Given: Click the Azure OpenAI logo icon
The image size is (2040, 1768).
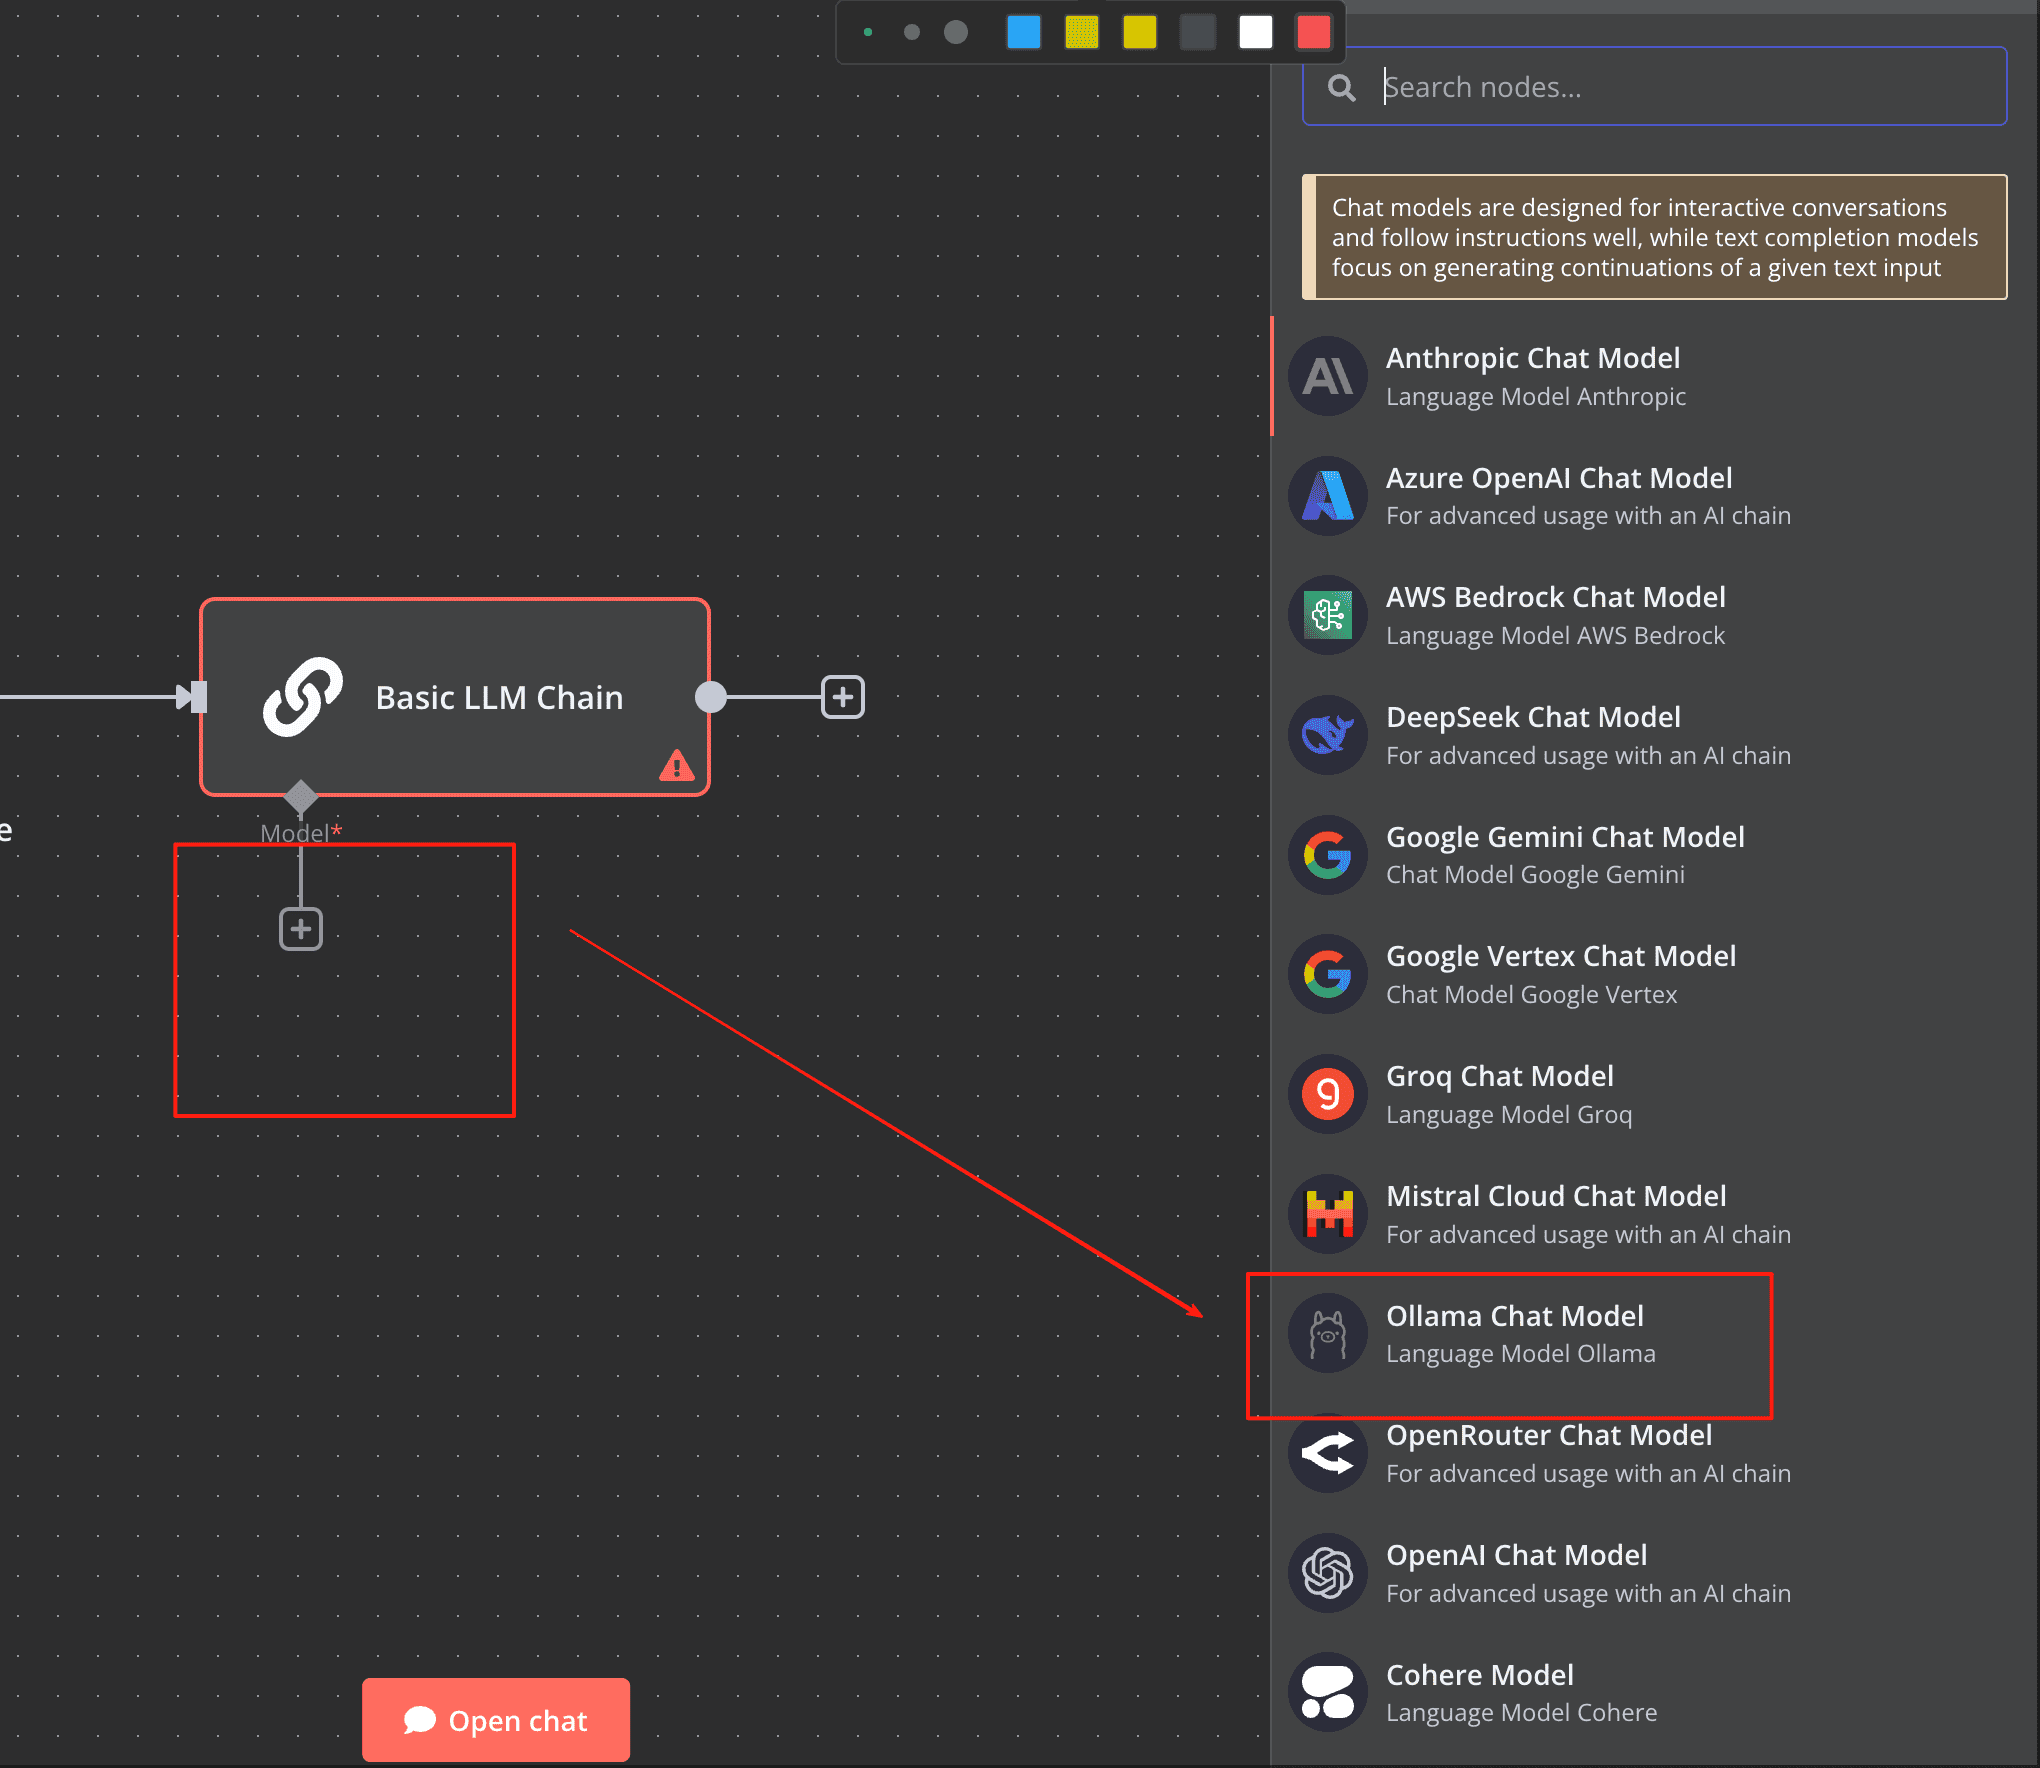Looking at the screenshot, I should click(x=1327, y=496).
